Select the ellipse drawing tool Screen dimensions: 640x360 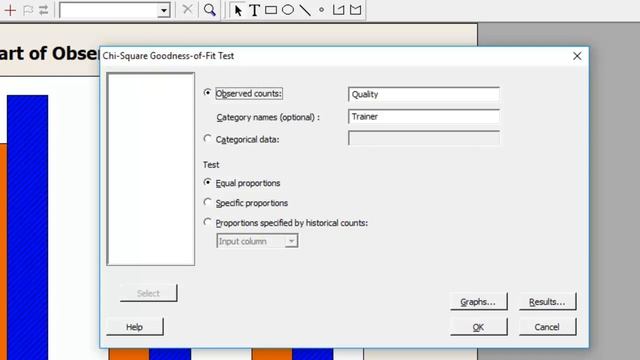pos(288,10)
